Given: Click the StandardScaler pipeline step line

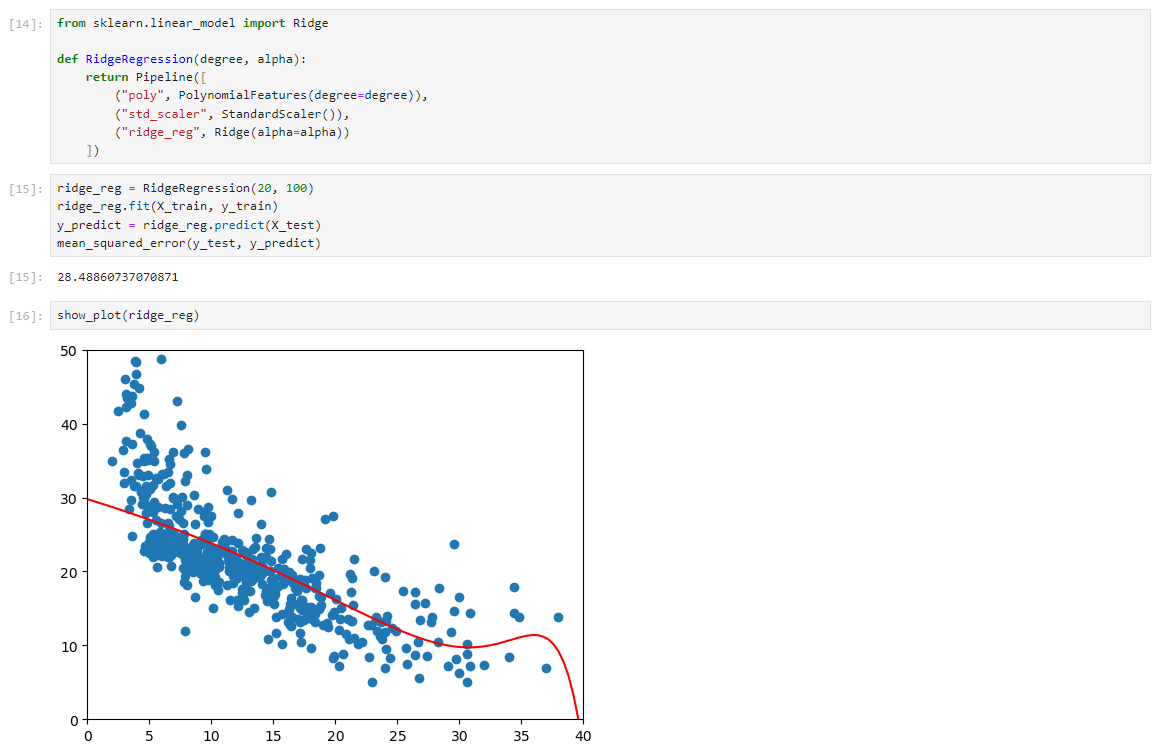Looking at the screenshot, I should (x=232, y=114).
